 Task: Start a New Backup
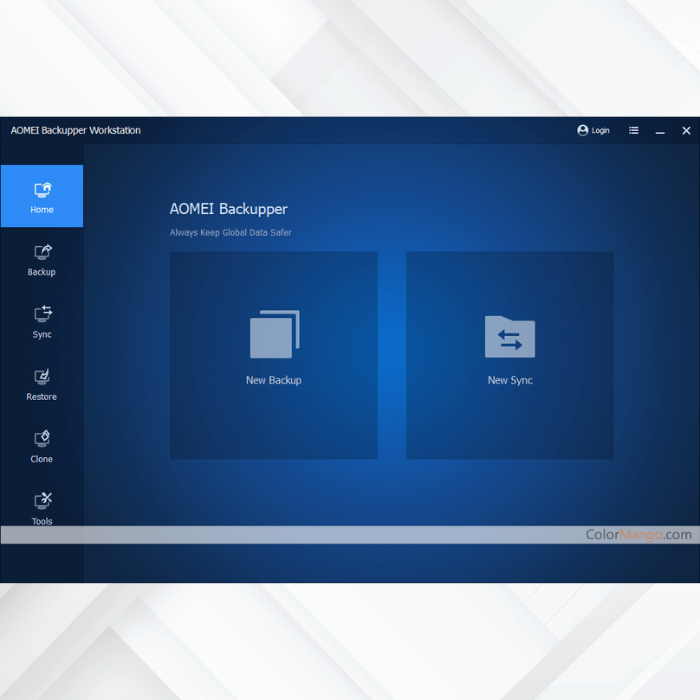point(274,355)
